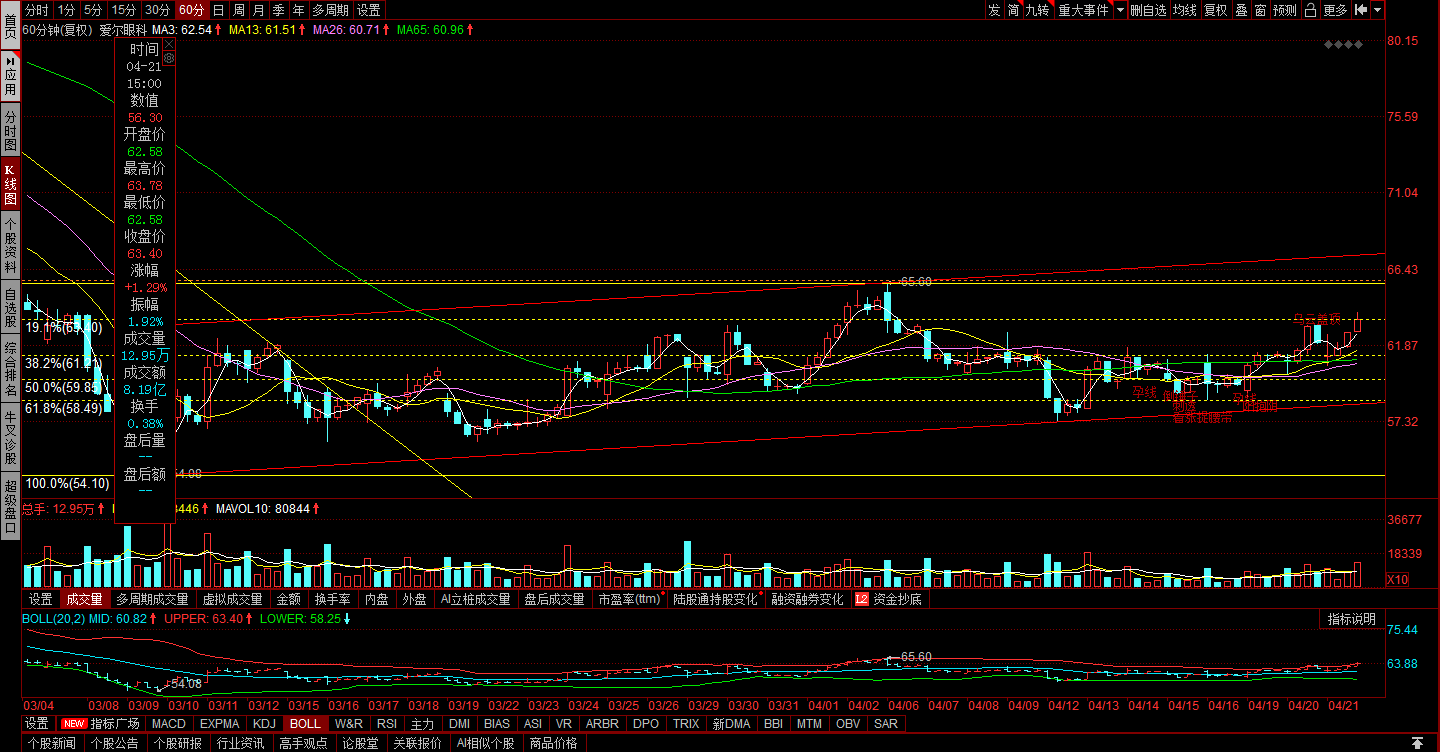Switch to 15分 period
1440x752 pixels.
[x=124, y=10]
